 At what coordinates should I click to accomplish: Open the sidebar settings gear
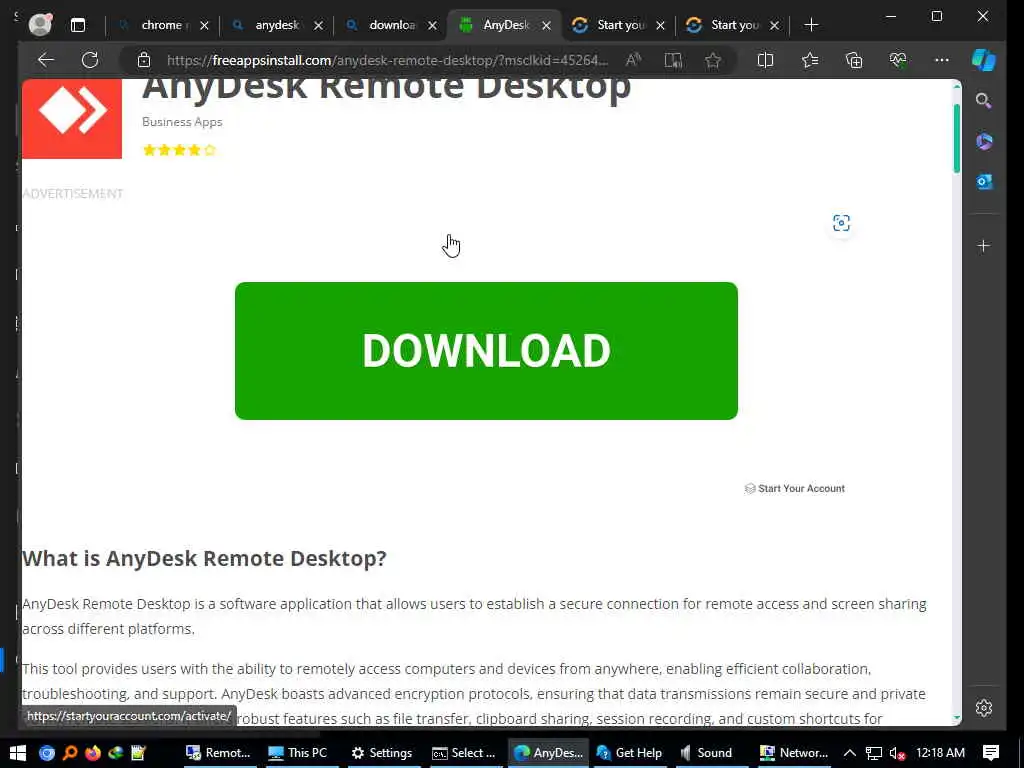pos(984,707)
